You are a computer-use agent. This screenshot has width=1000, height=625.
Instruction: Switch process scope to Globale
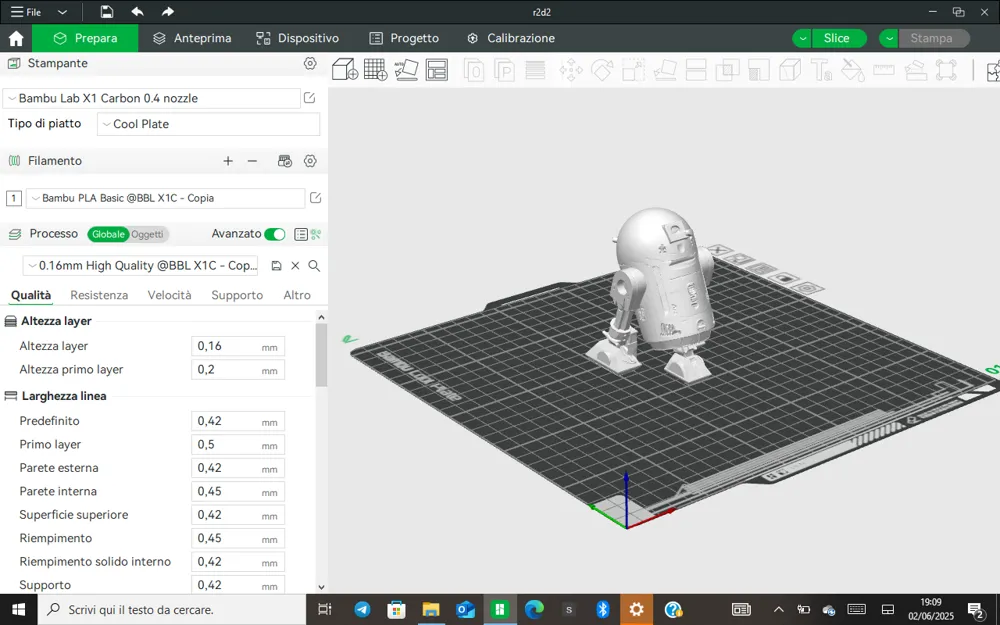pyautogui.click(x=108, y=234)
